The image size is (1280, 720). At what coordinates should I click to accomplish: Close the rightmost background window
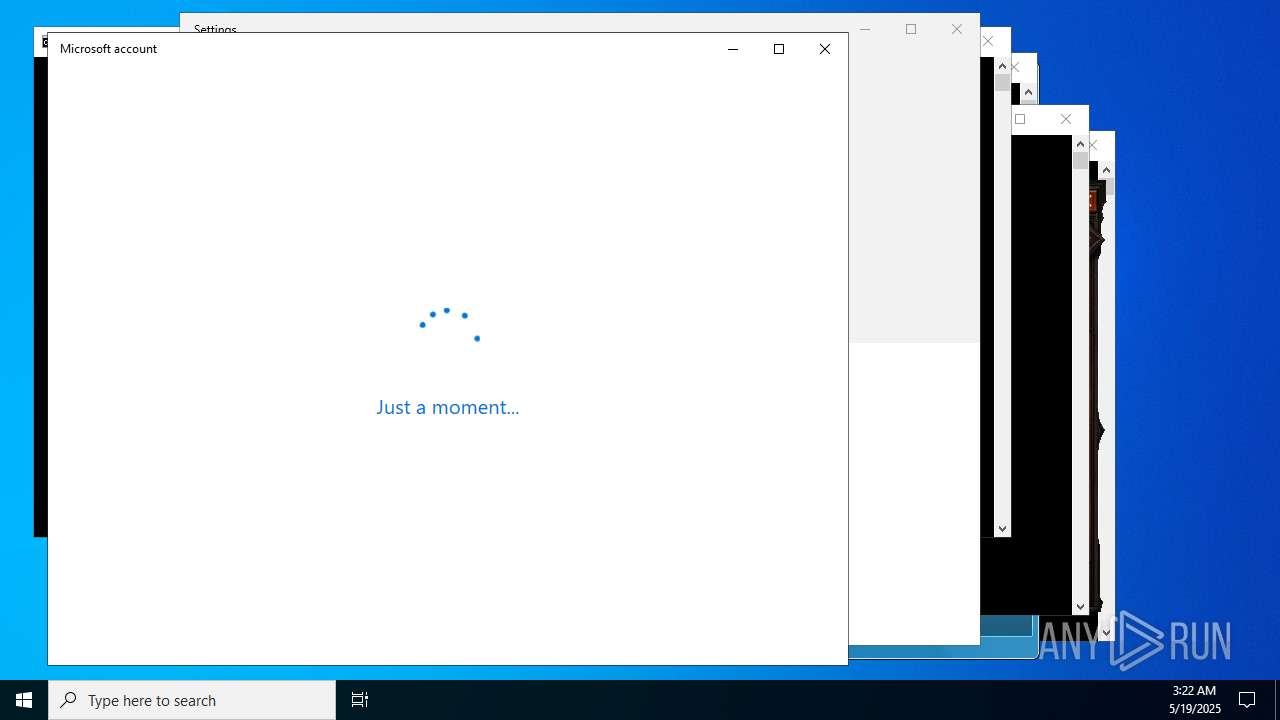point(1093,145)
